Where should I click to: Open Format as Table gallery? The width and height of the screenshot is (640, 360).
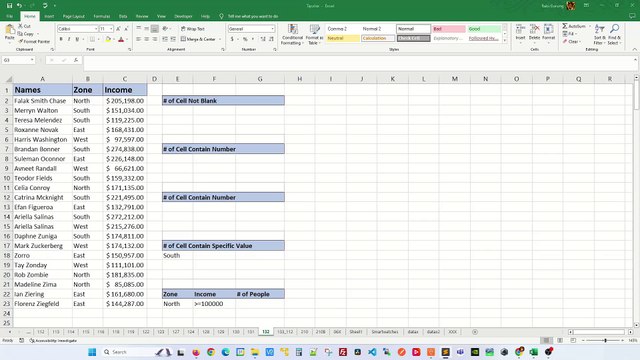click(314, 34)
